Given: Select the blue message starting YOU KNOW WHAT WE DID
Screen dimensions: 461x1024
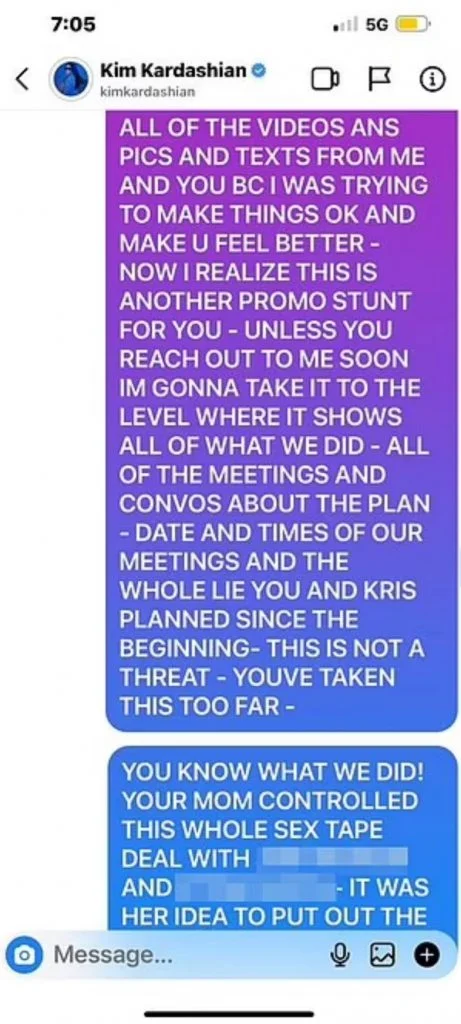Looking at the screenshot, I should click(x=281, y=838).
